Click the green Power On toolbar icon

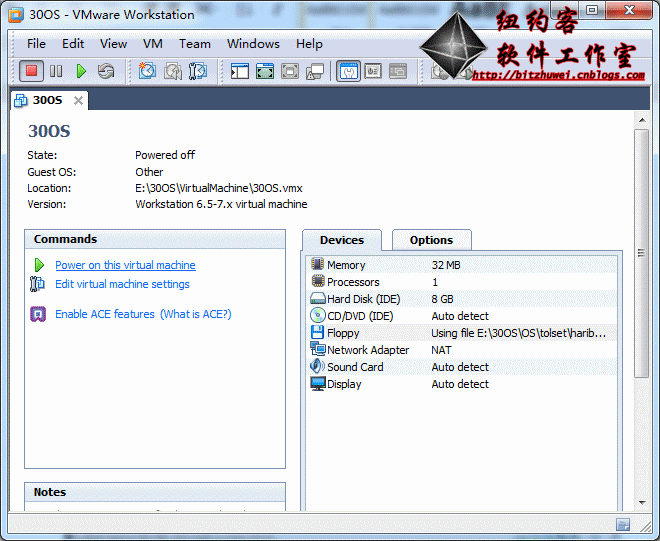coord(81,71)
